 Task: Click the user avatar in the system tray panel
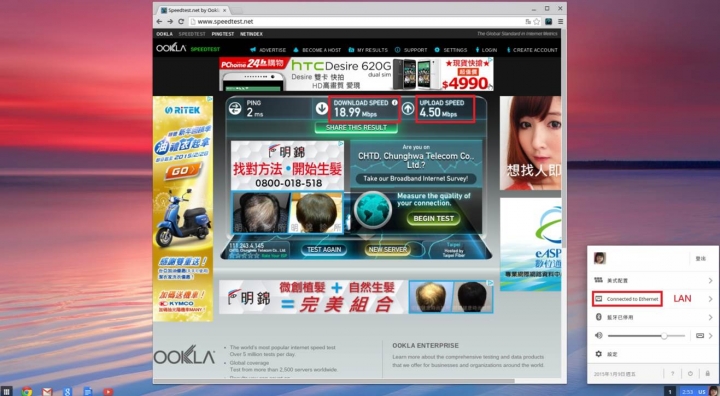coord(600,258)
